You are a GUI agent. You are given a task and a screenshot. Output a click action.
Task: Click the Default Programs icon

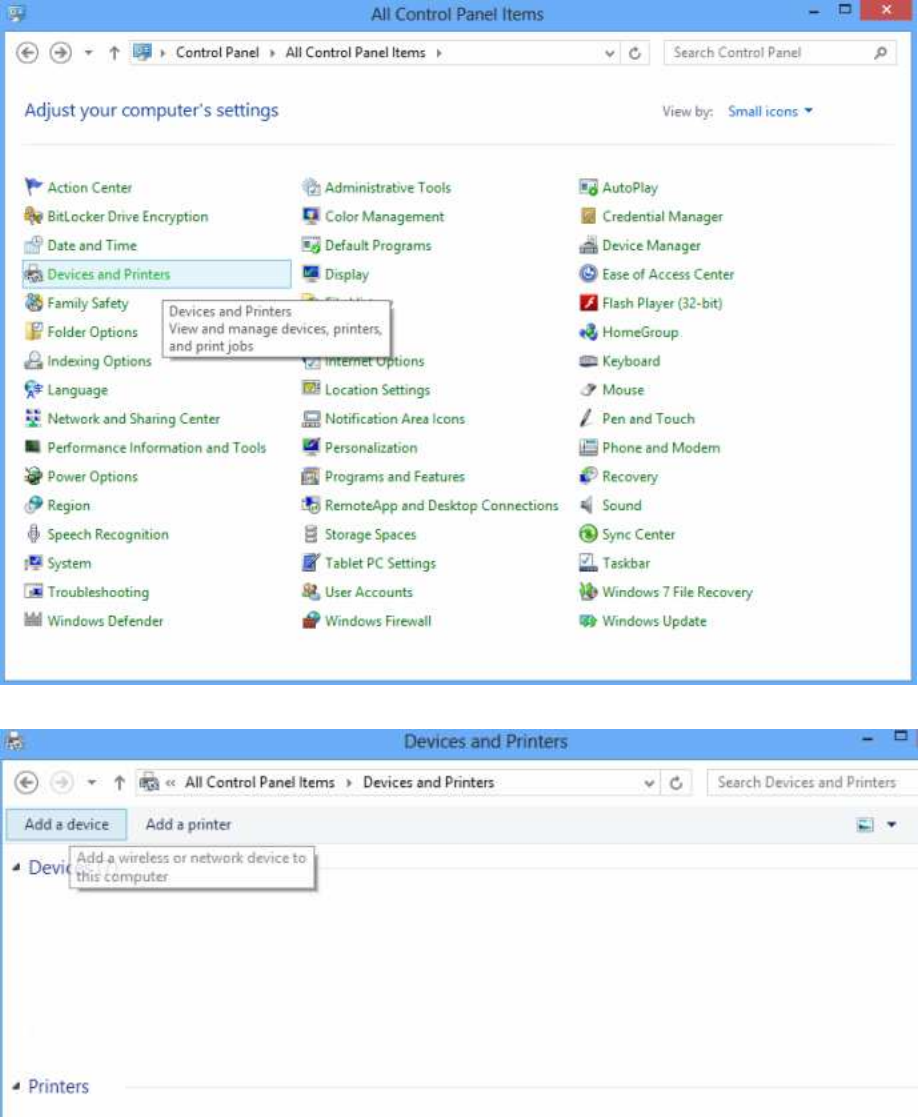(311, 245)
